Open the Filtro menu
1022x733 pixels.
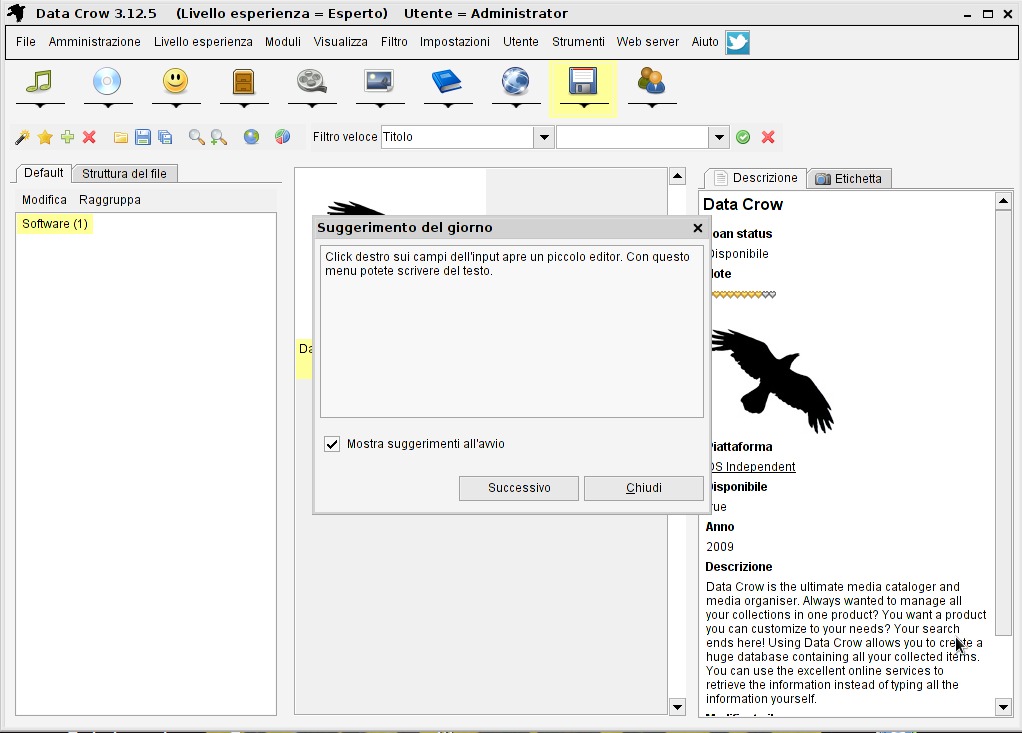point(394,42)
